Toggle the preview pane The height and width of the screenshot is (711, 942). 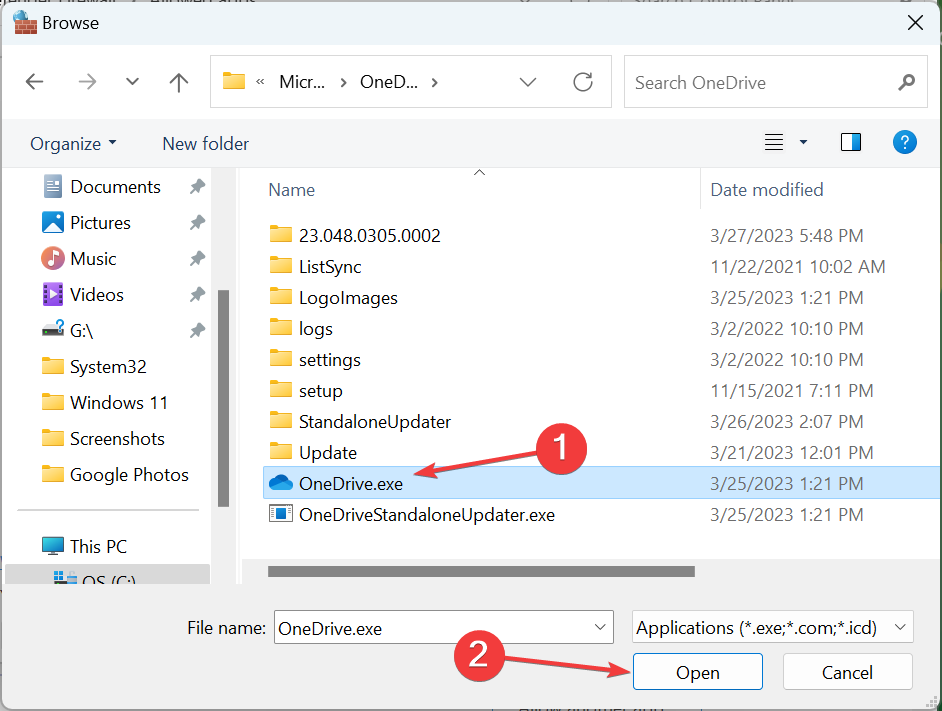point(851,142)
